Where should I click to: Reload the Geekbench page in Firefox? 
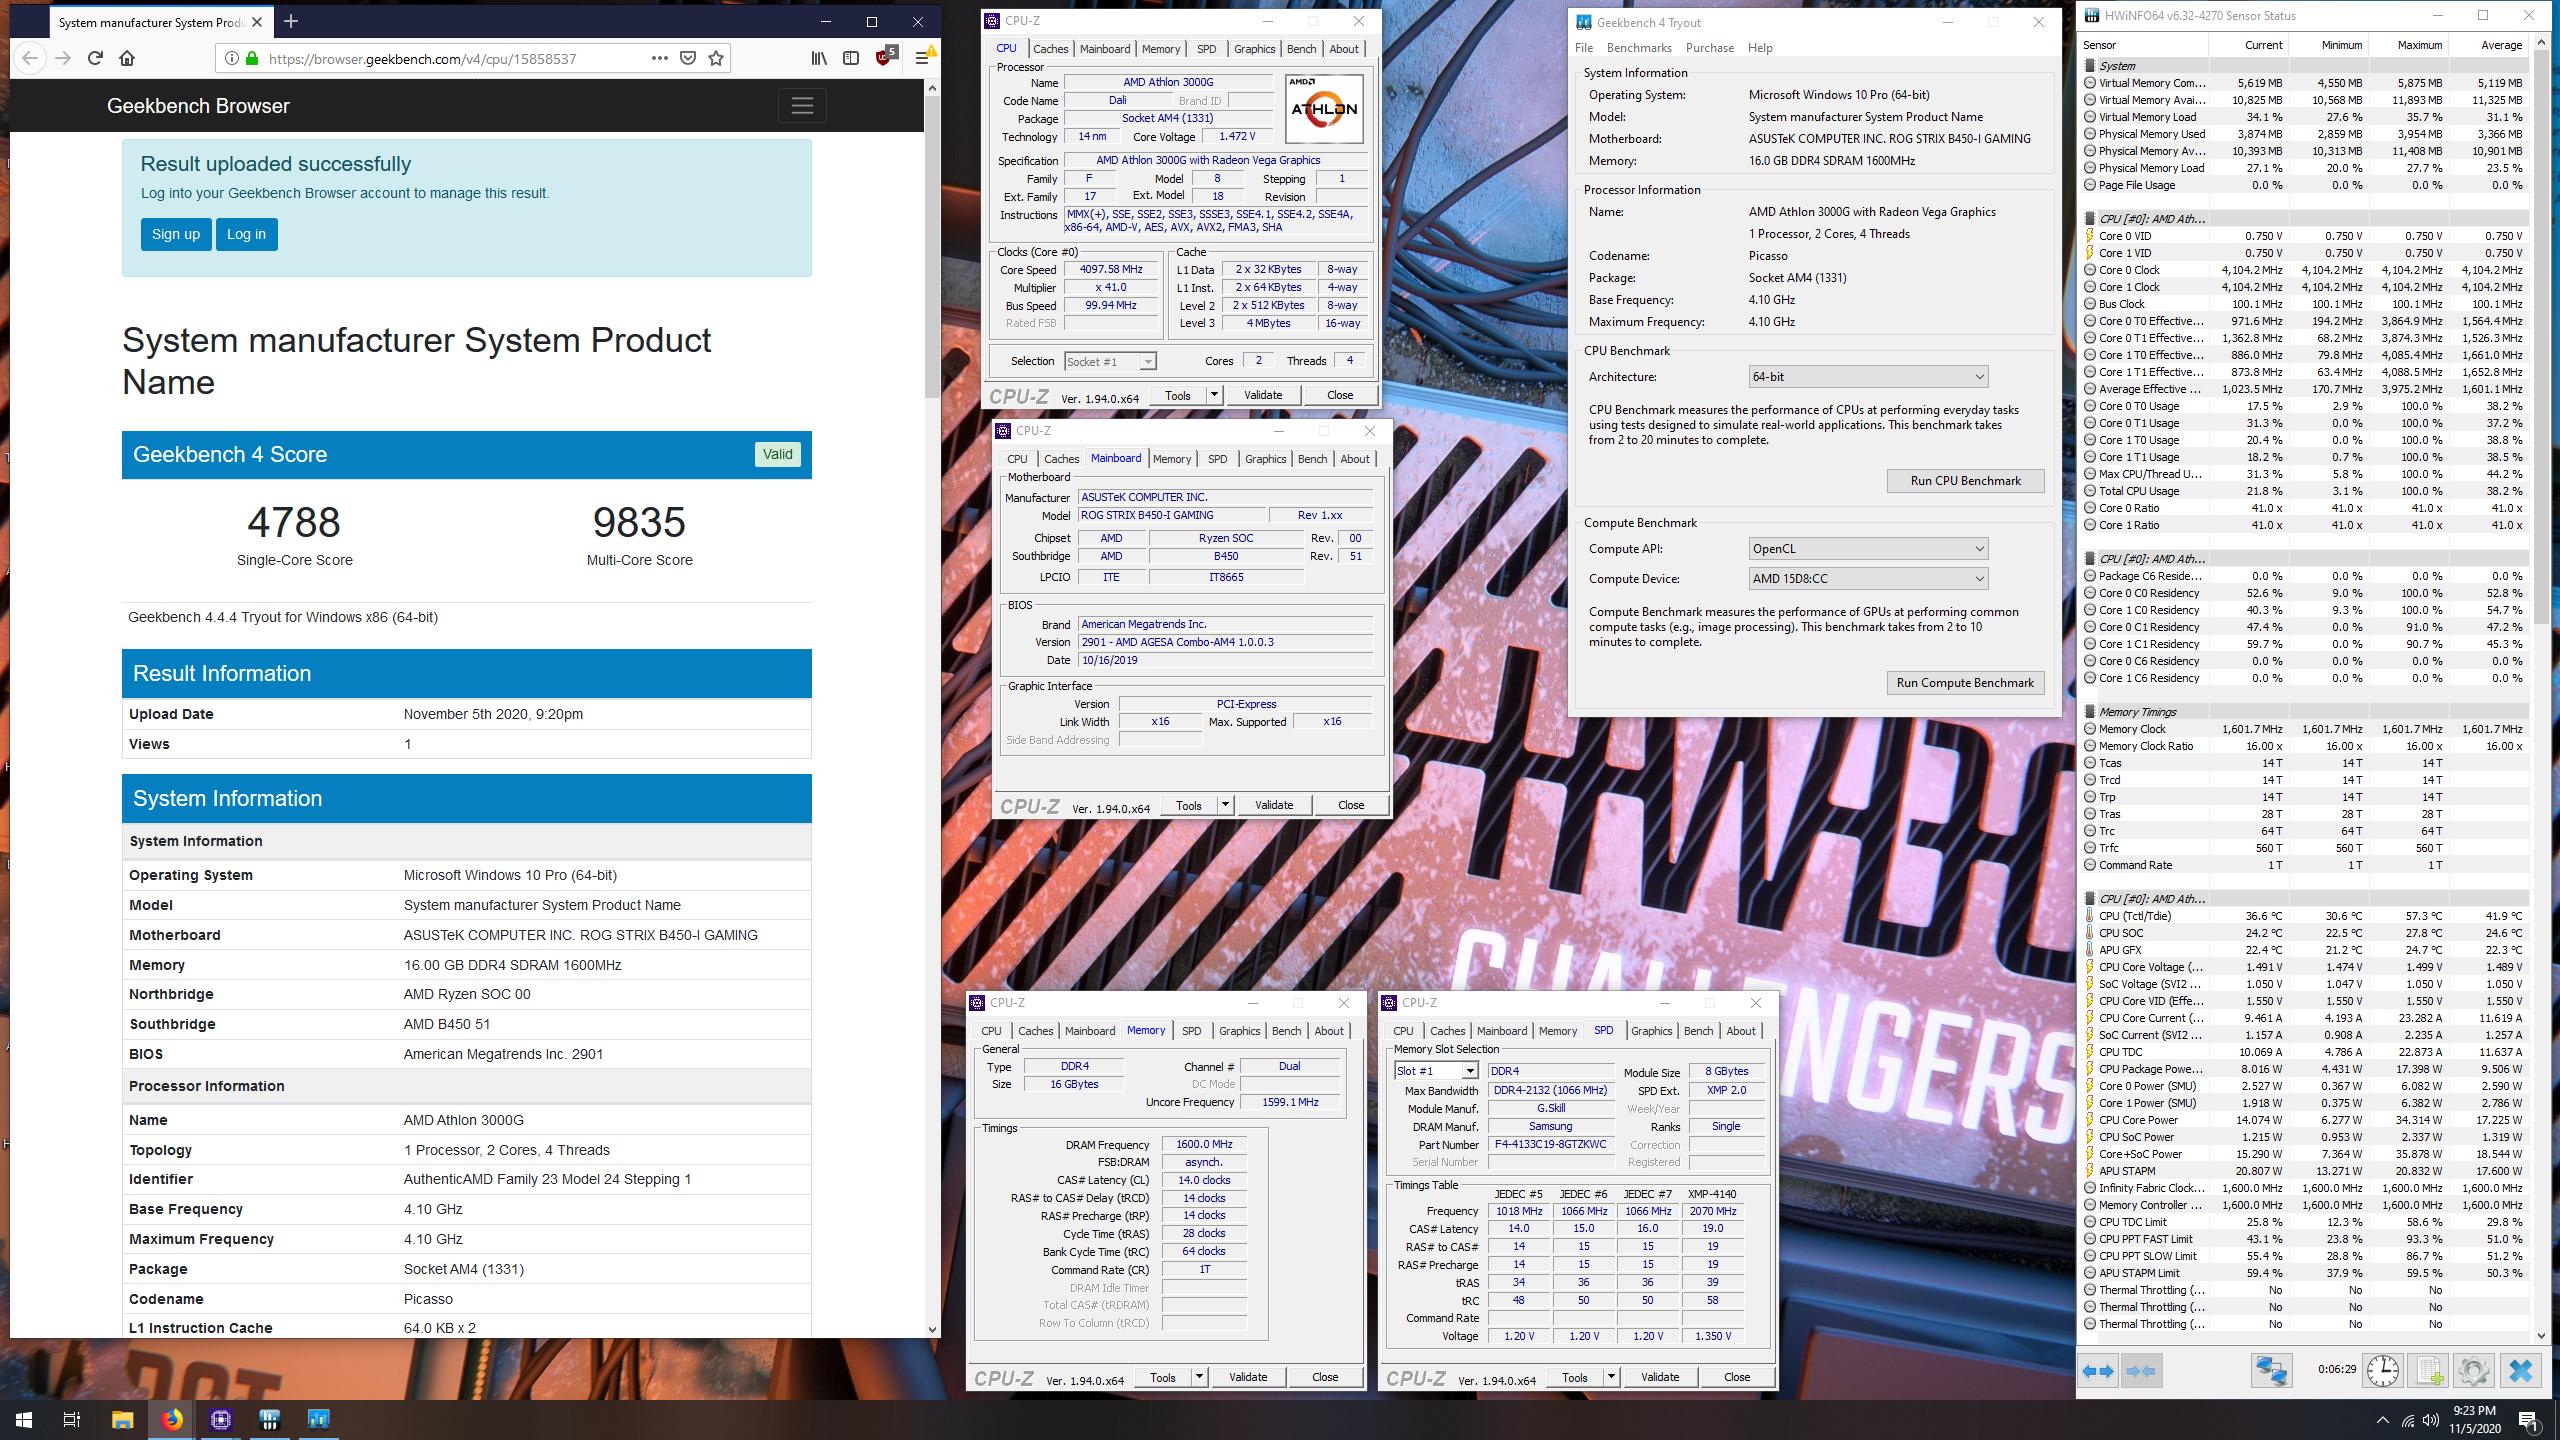[x=95, y=58]
